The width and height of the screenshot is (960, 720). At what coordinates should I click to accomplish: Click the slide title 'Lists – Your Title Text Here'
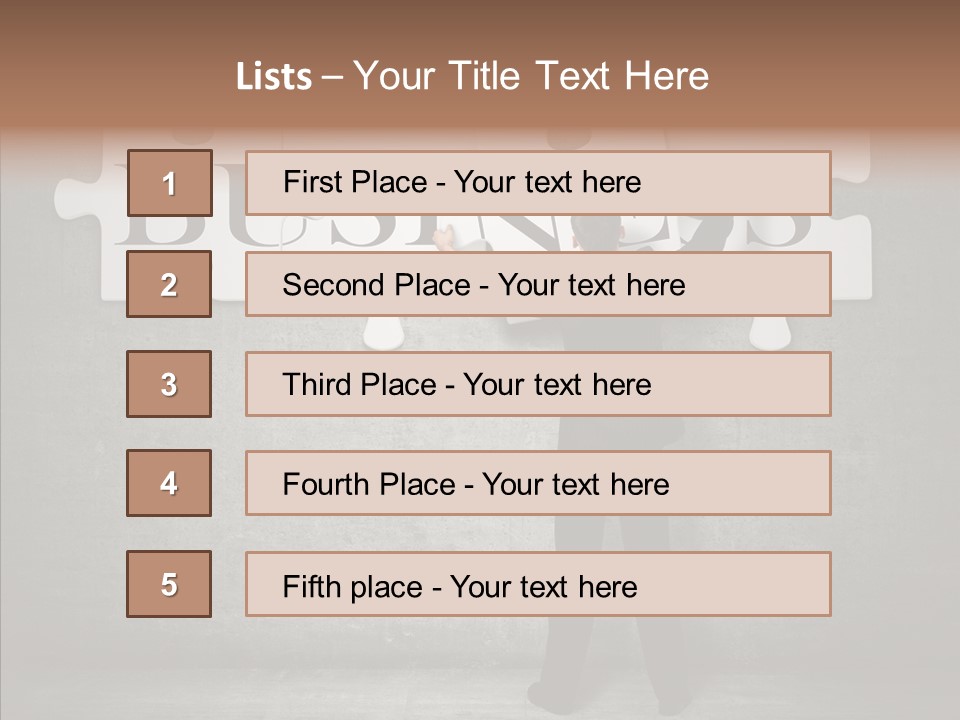coord(472,76)
